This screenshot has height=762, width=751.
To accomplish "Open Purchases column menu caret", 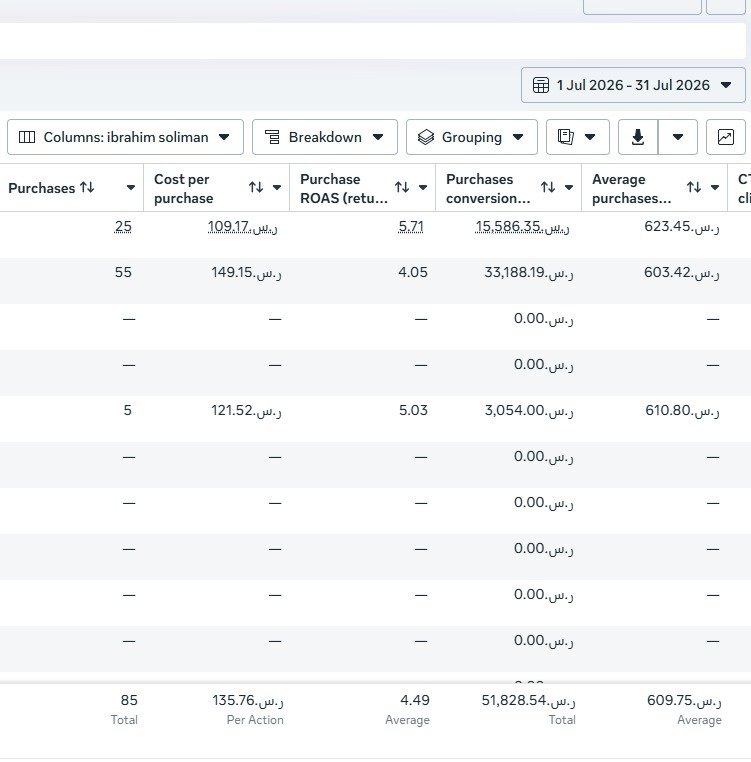I will tap(131, 188).
